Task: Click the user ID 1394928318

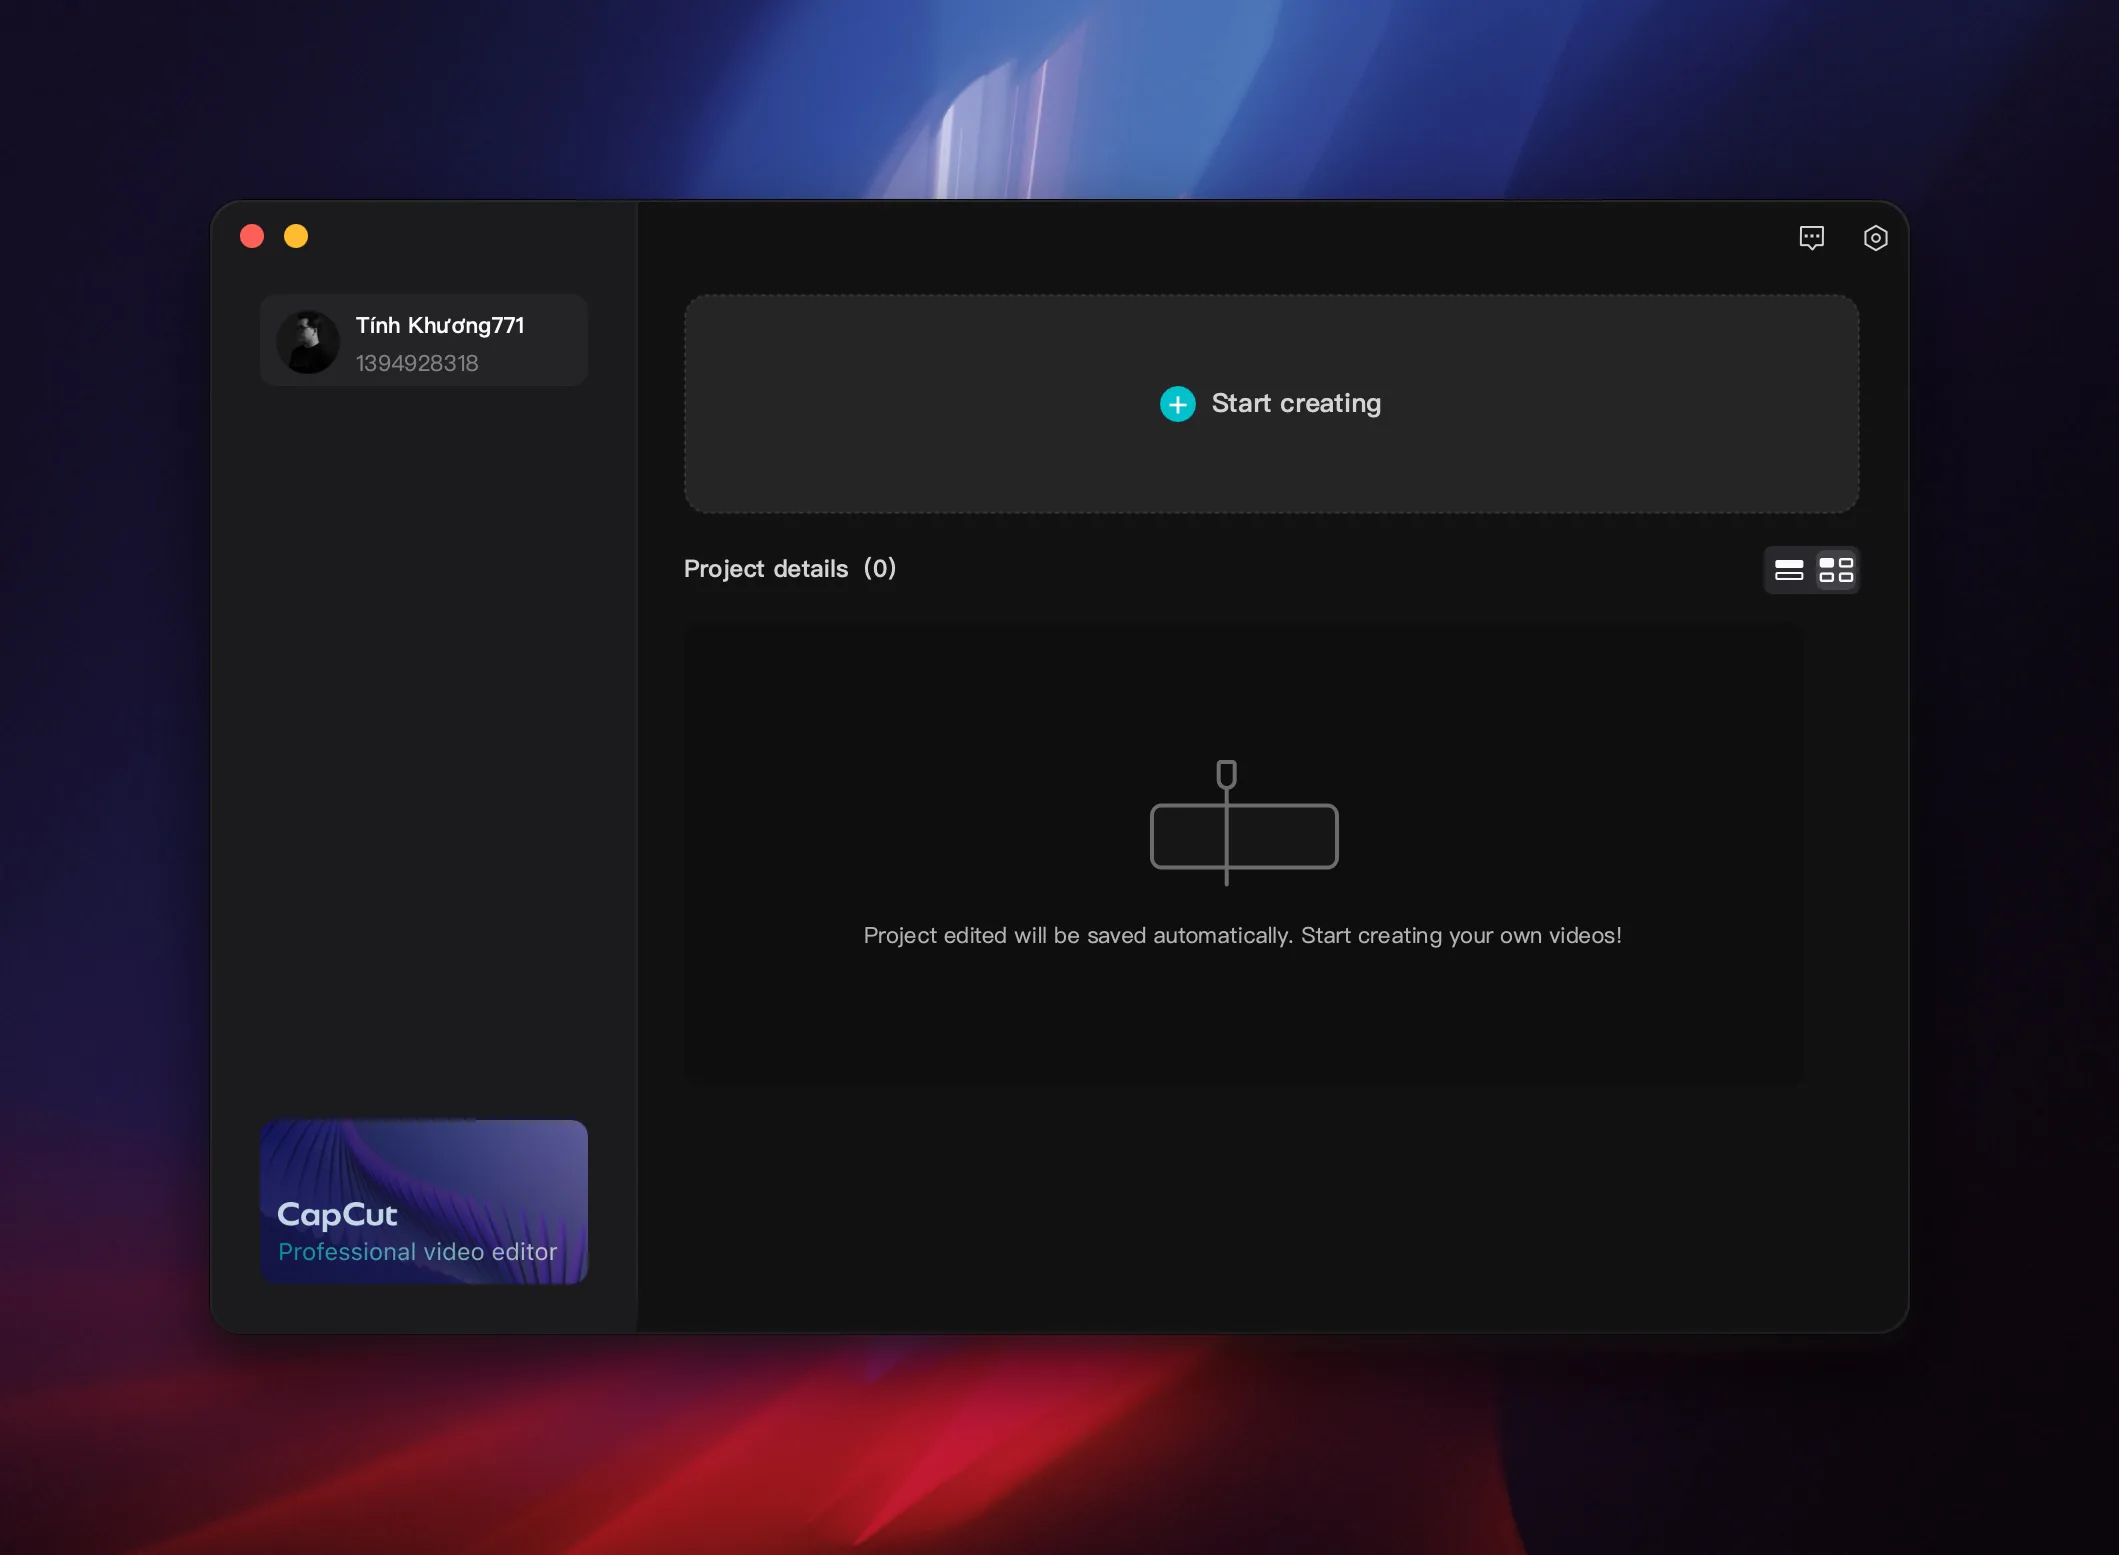Action: point(417,363)
